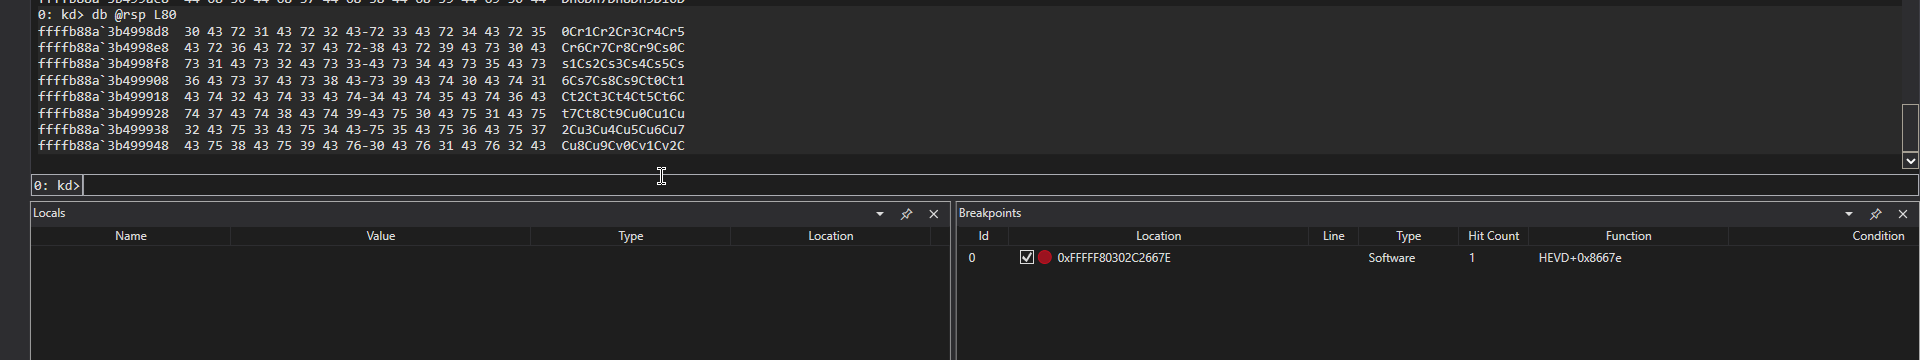The image size is (1920, 360).
Task: Toggle breakpoint 0 enabled checkbox
Action: [1026, 257]
